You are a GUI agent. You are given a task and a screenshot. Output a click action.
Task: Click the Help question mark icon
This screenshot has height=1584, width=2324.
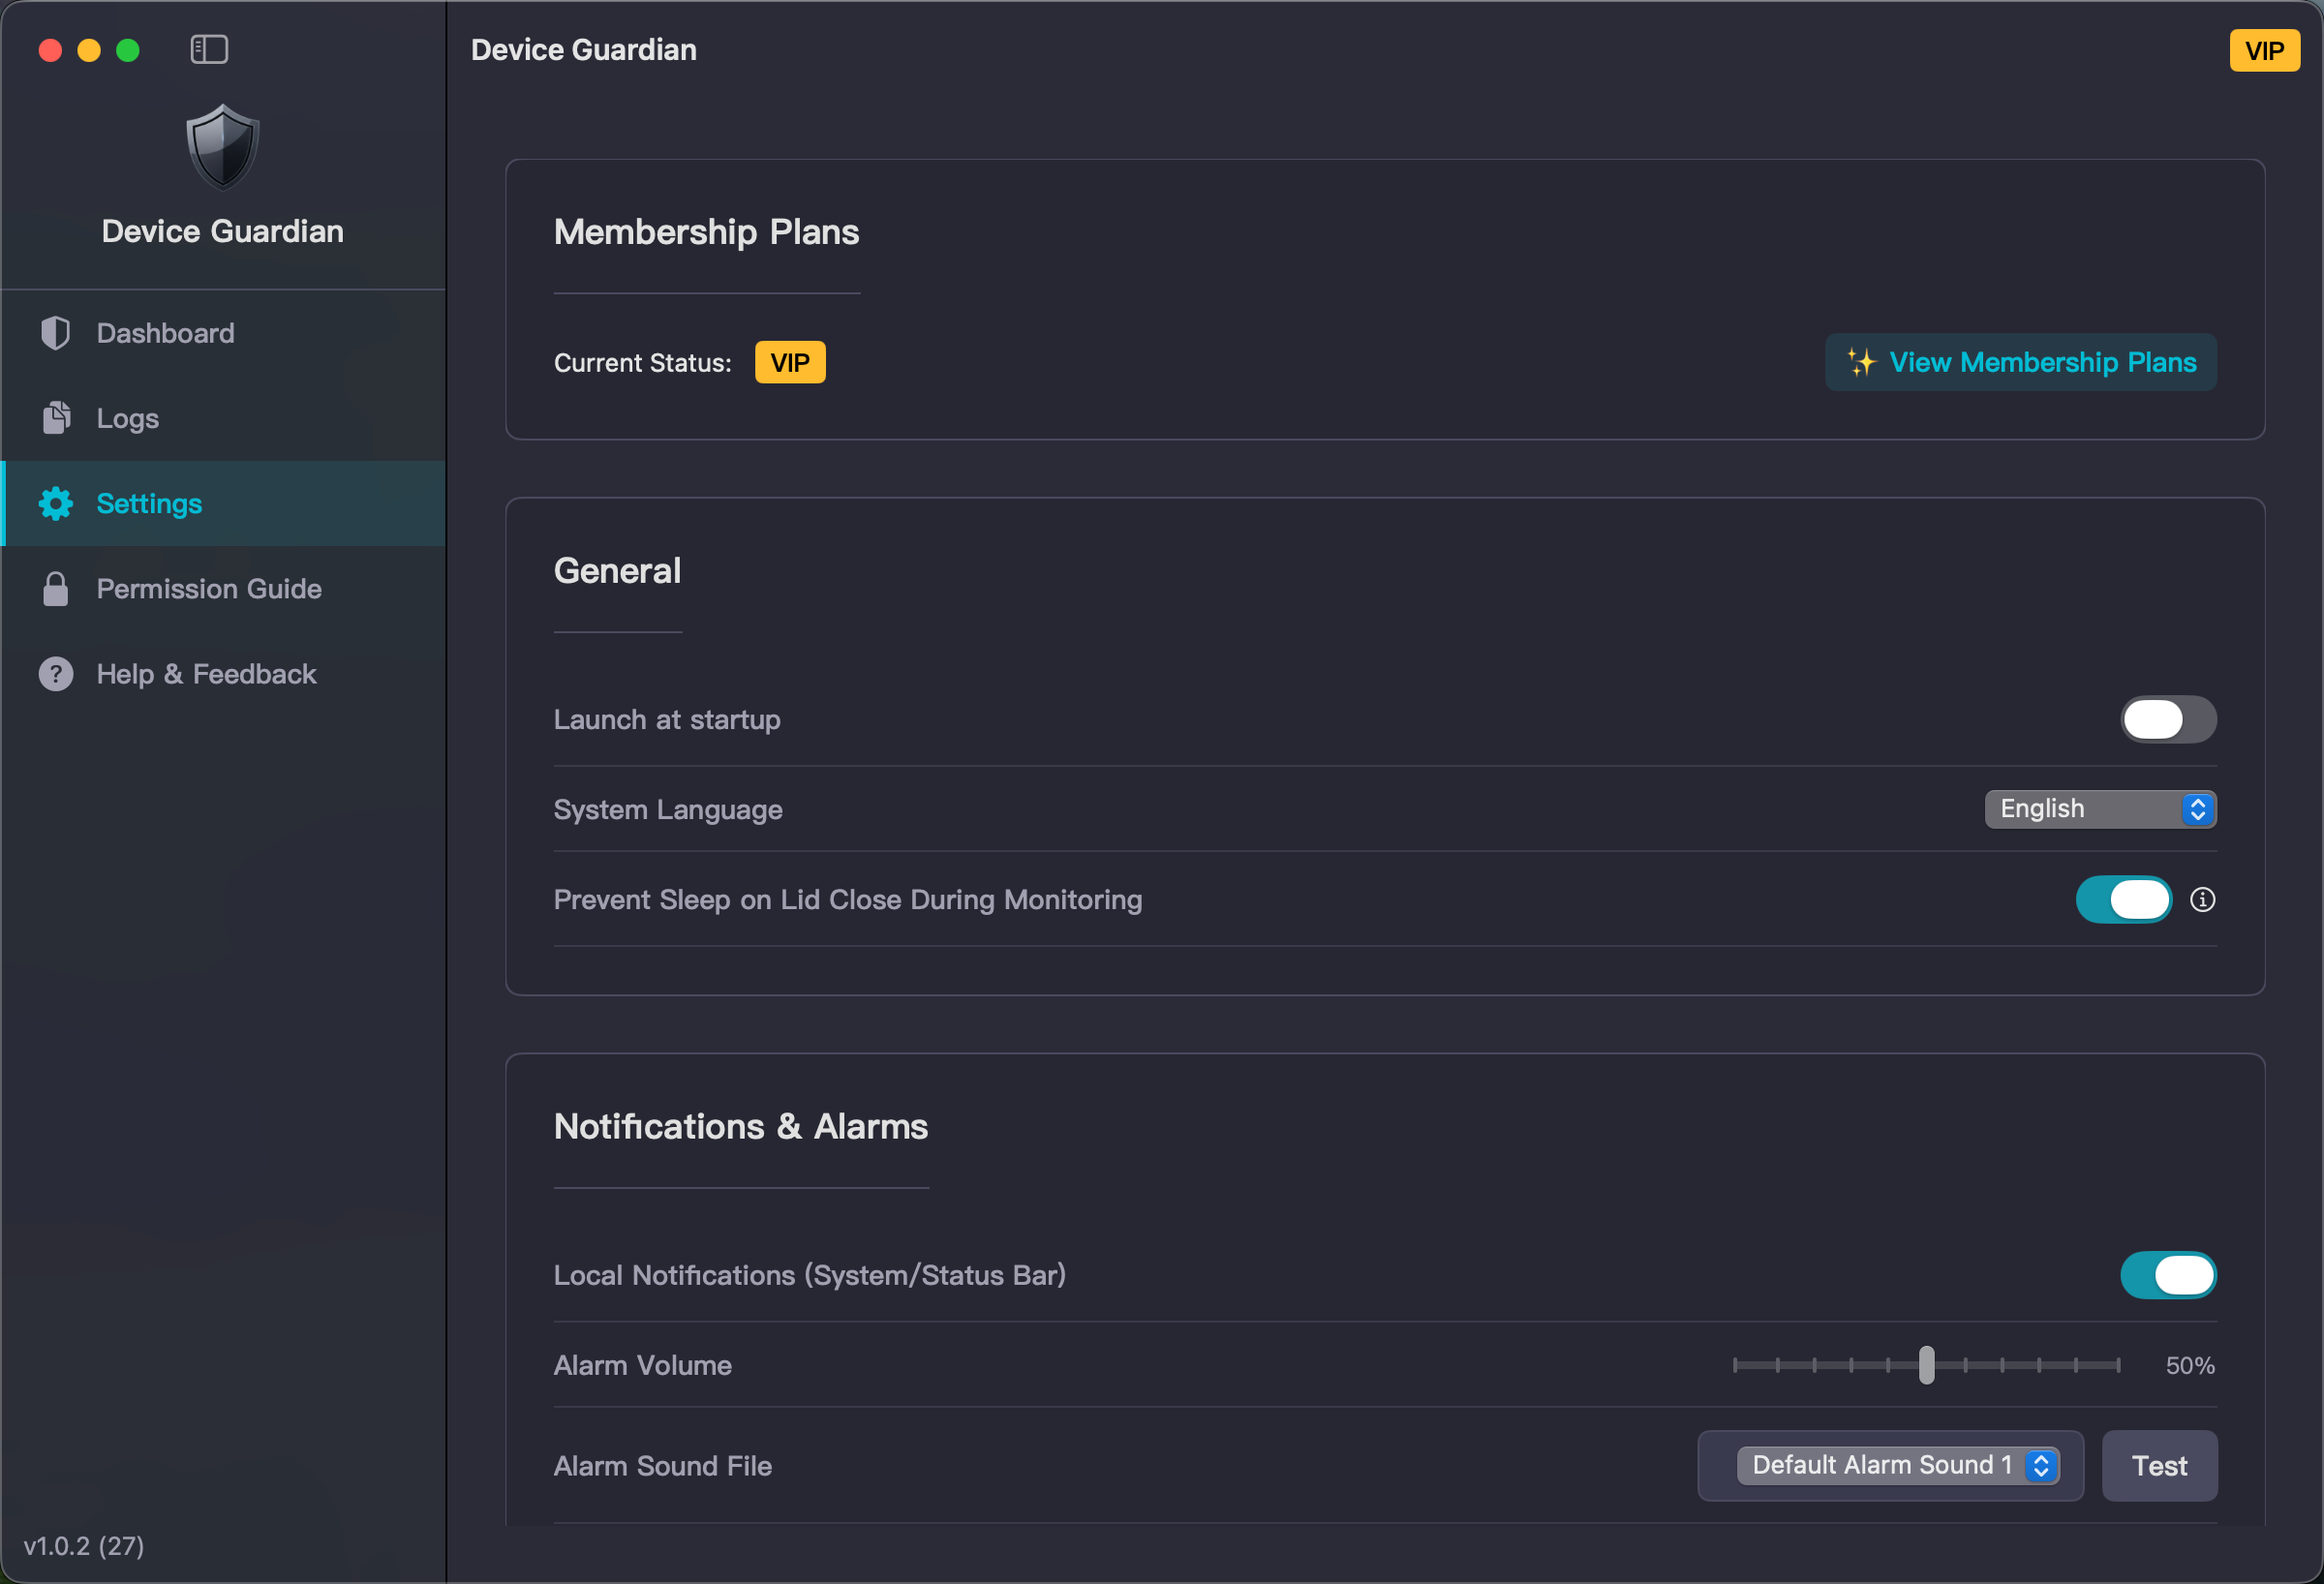(56, 674)
